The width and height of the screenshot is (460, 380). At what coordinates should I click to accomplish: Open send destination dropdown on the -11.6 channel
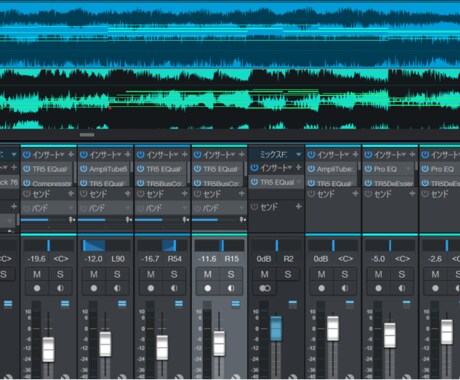click(x=241, y=208)
